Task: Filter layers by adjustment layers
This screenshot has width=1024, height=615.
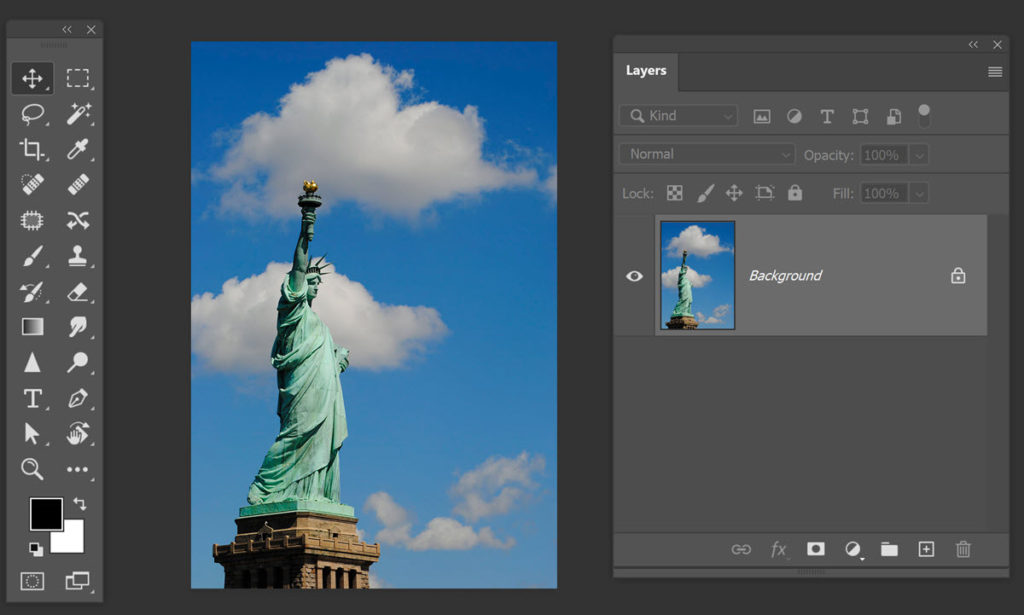Action: (794, 116)
